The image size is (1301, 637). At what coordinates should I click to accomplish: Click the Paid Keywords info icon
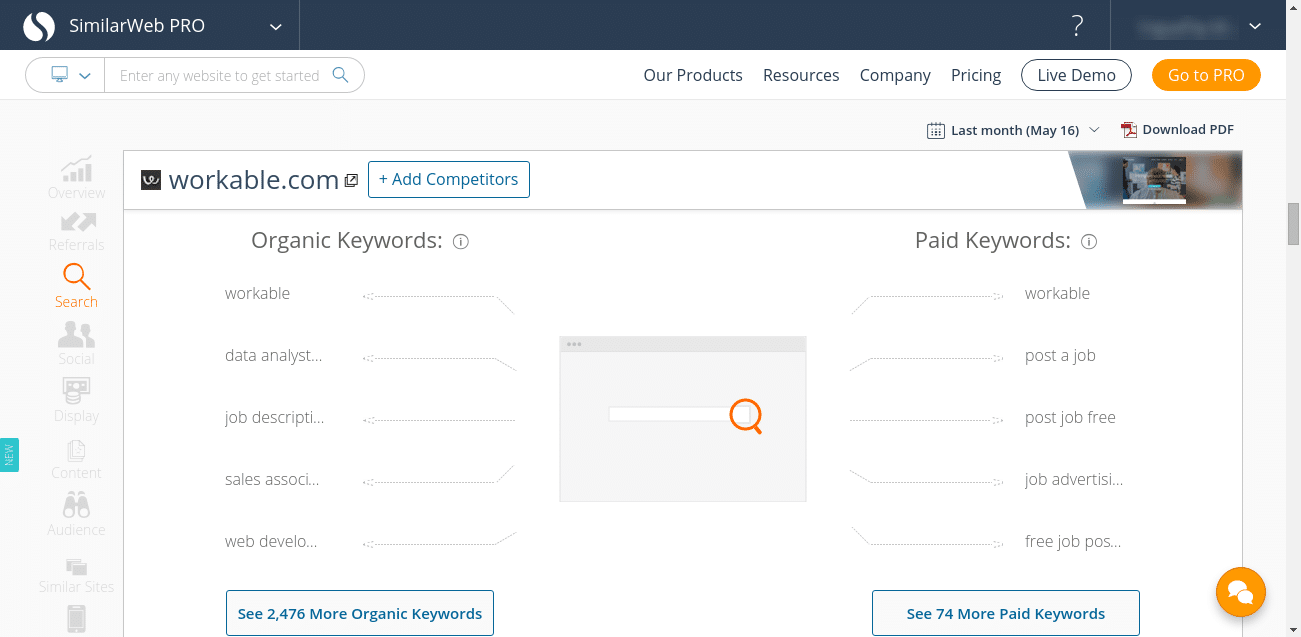1089,241
